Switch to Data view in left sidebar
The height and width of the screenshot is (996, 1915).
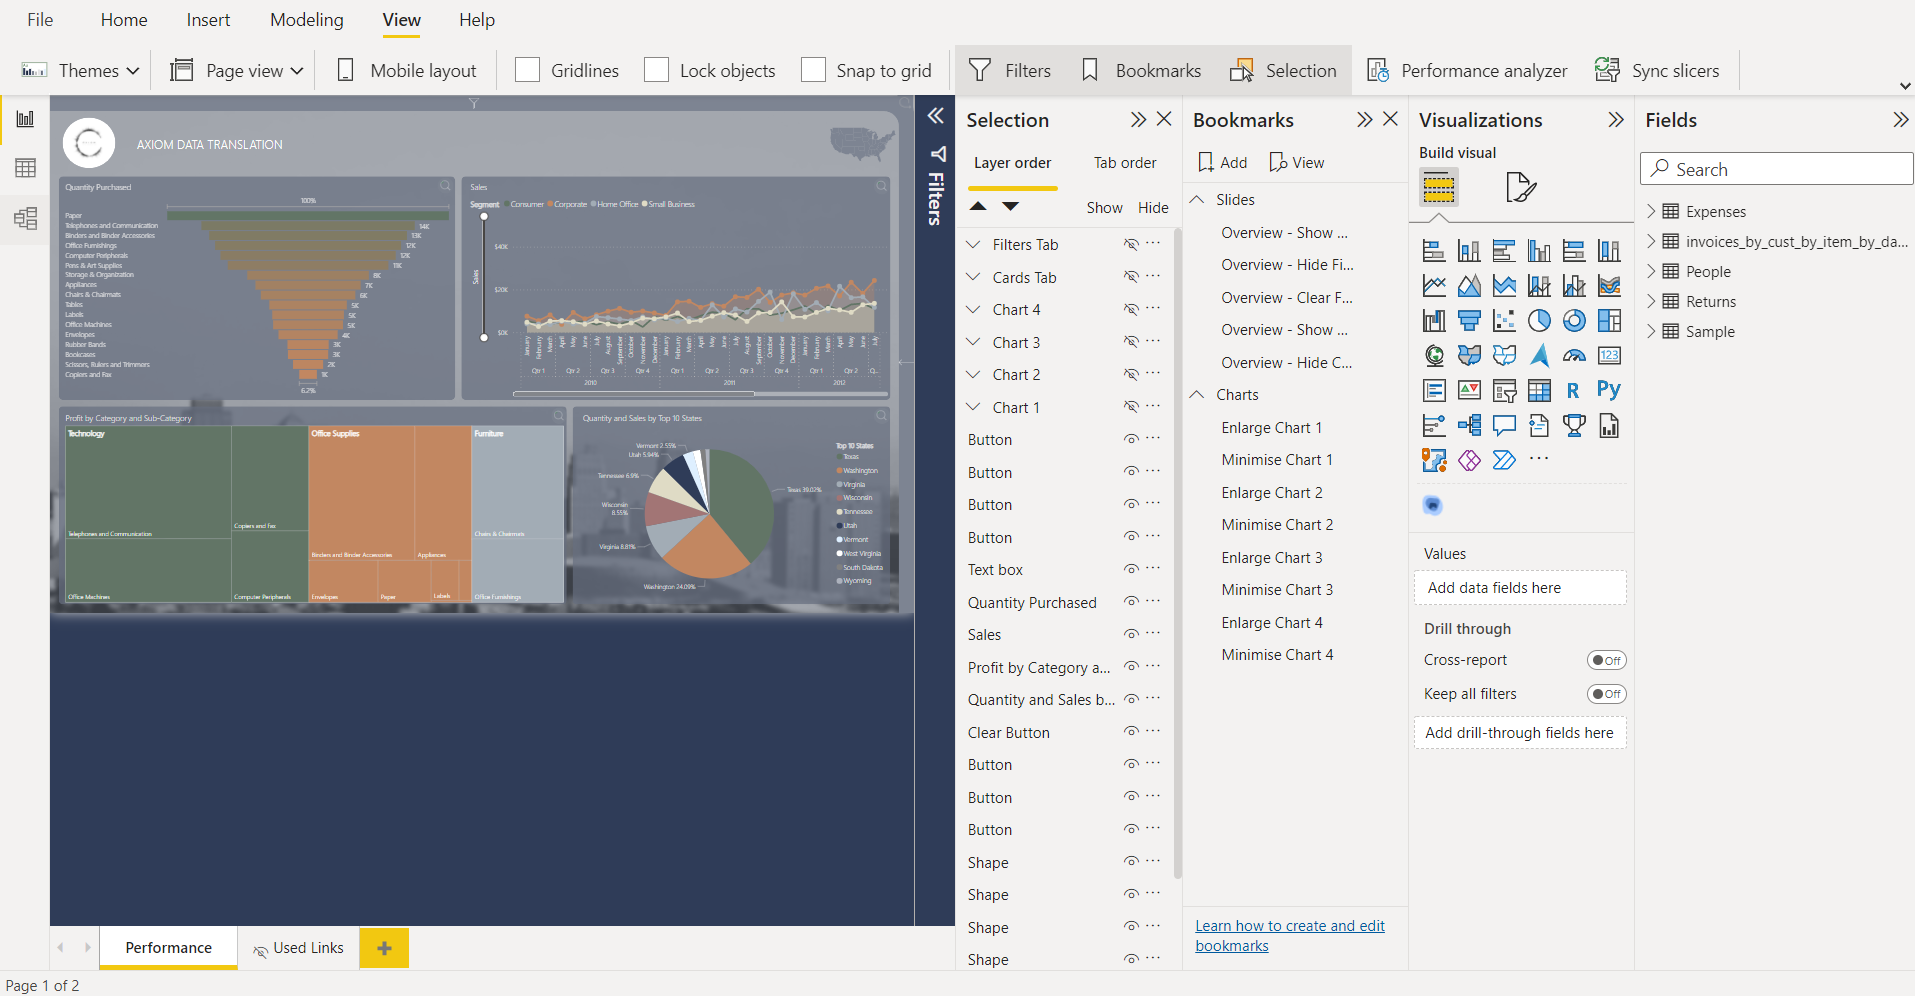pos(25,168)
